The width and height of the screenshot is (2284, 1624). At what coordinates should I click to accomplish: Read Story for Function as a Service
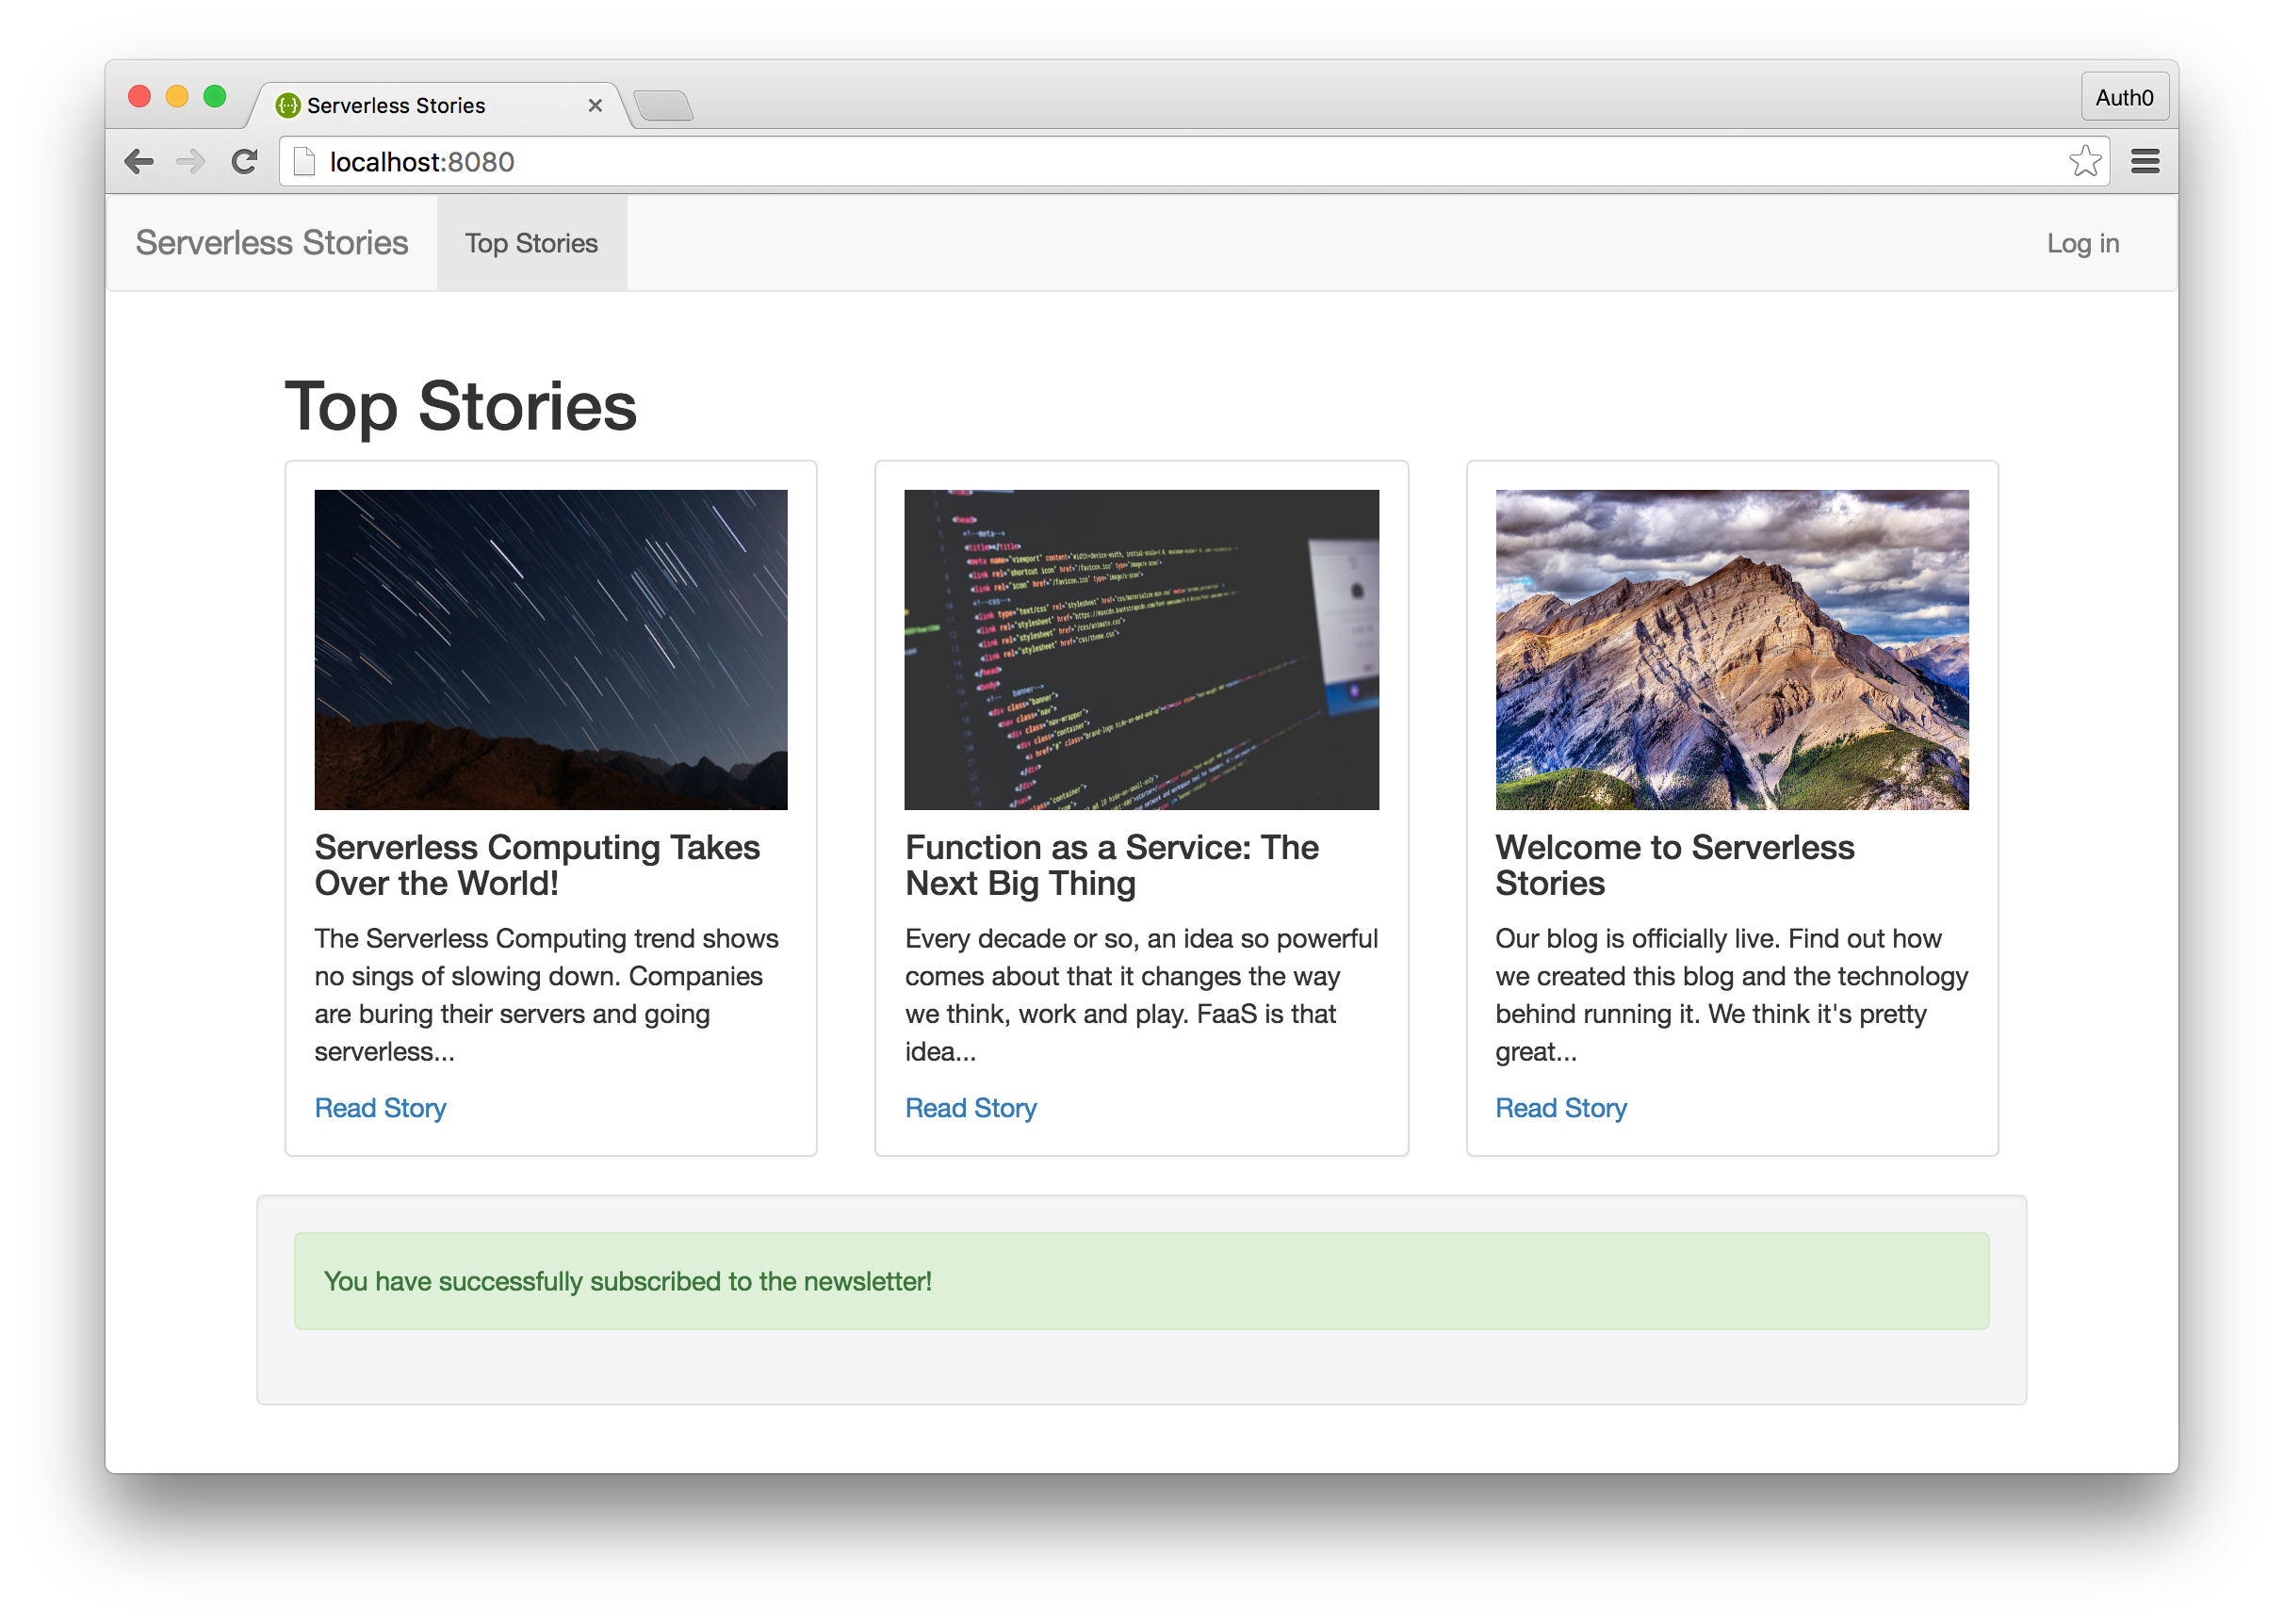tap(970, 1108)
